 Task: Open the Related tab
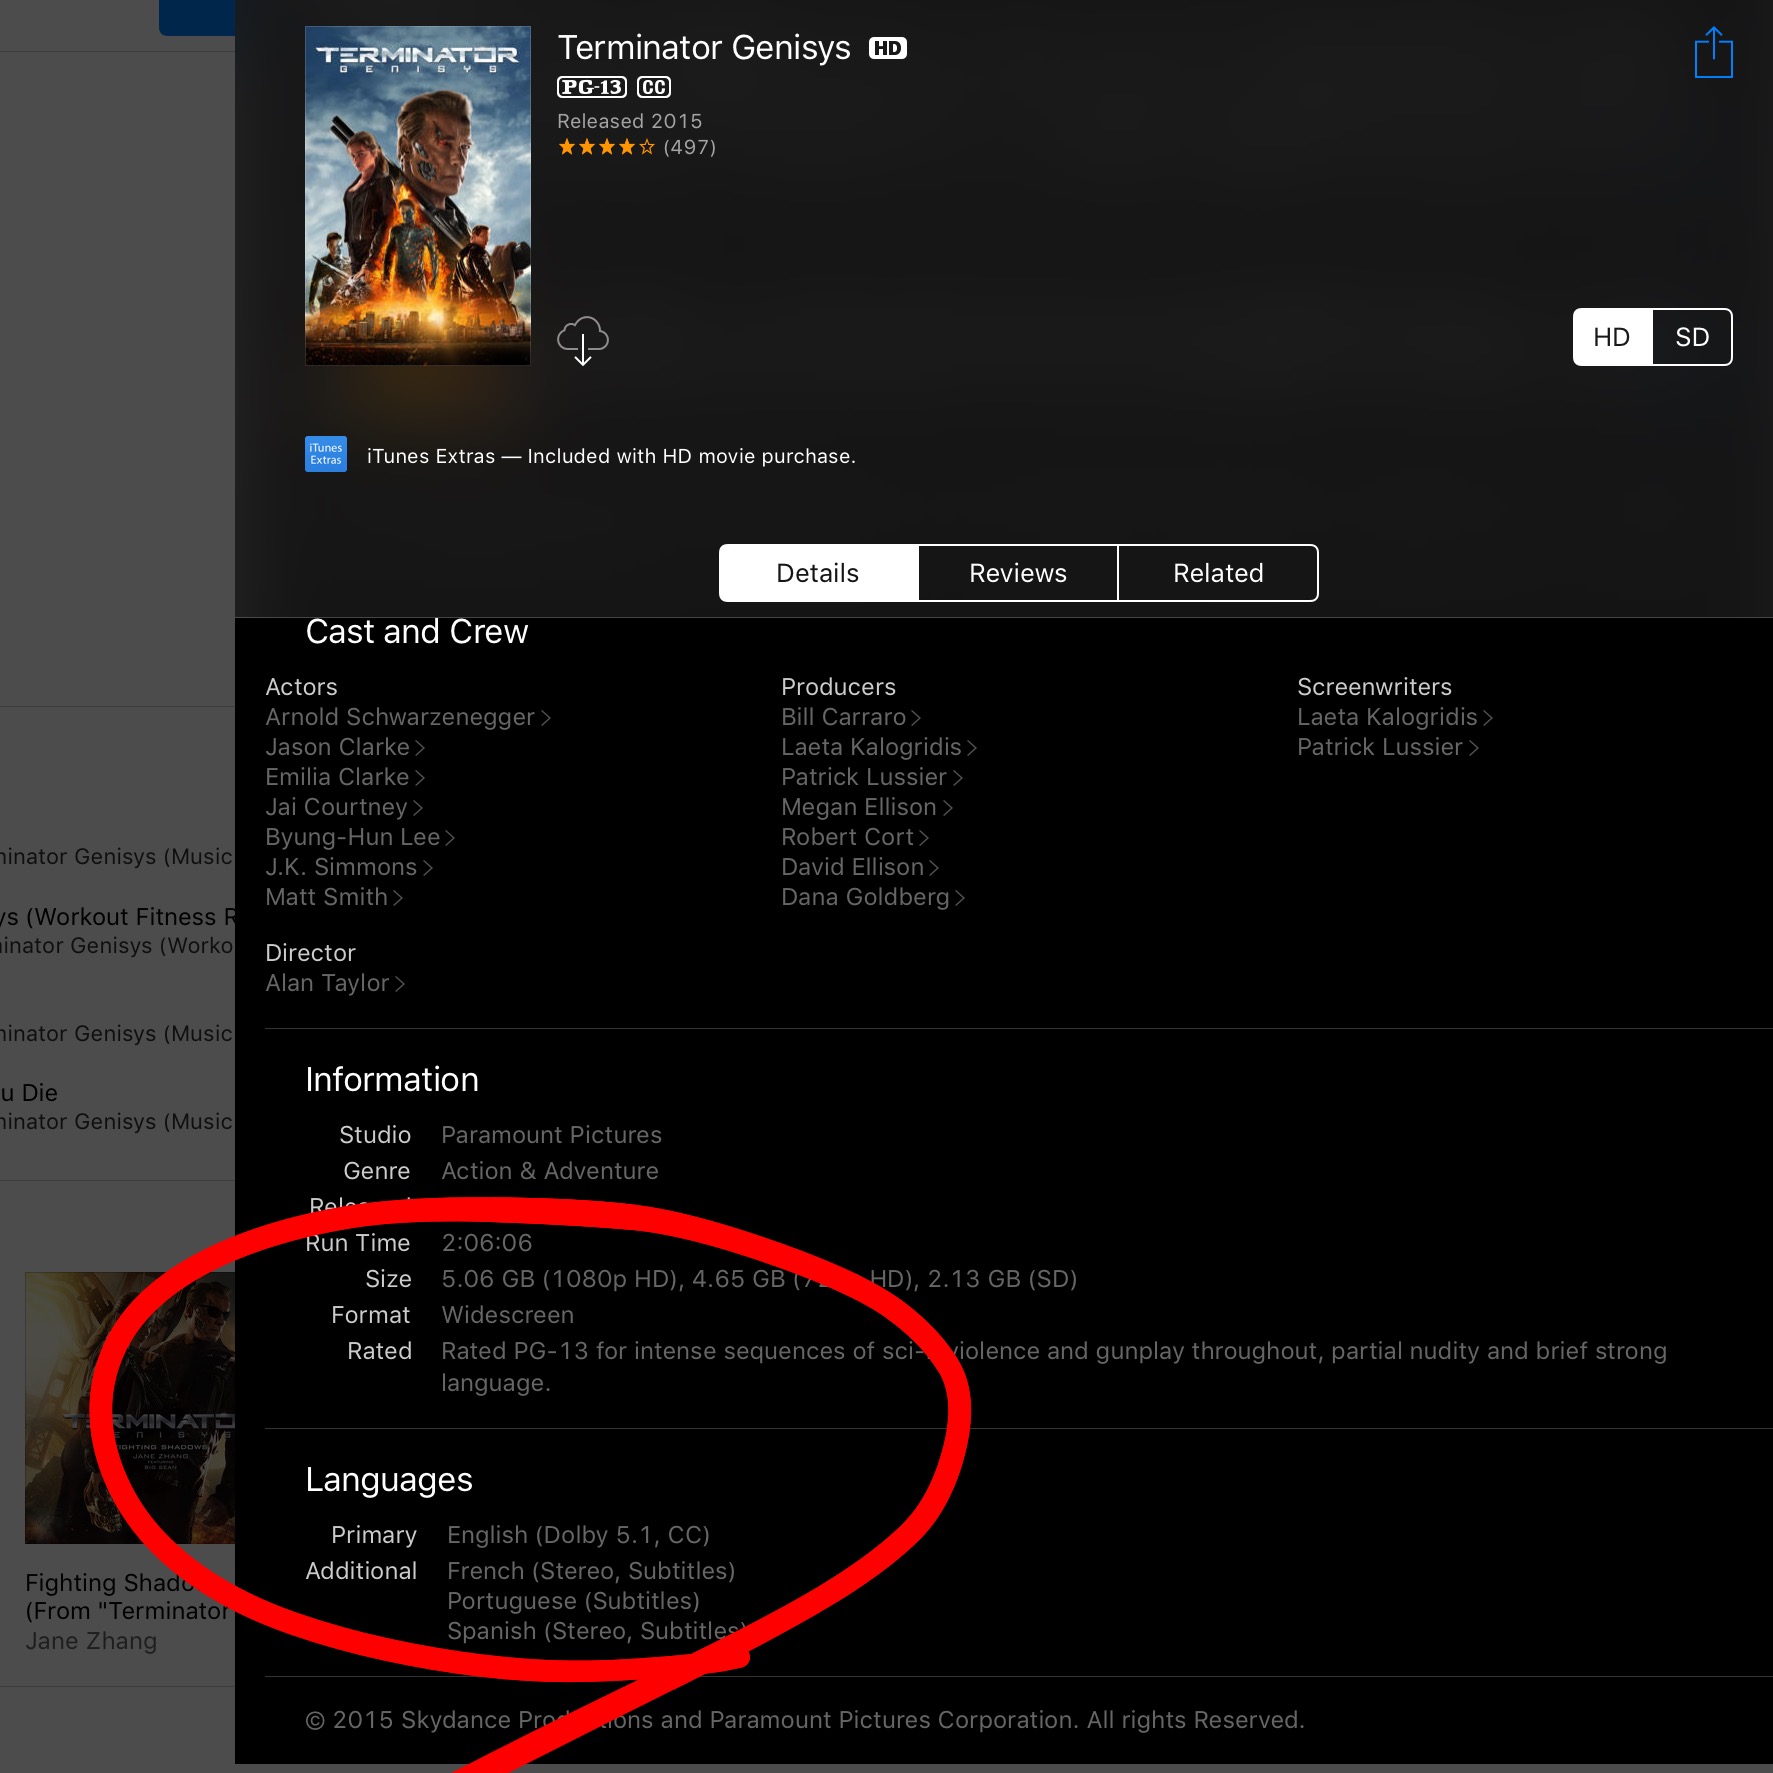point(1217,572)
